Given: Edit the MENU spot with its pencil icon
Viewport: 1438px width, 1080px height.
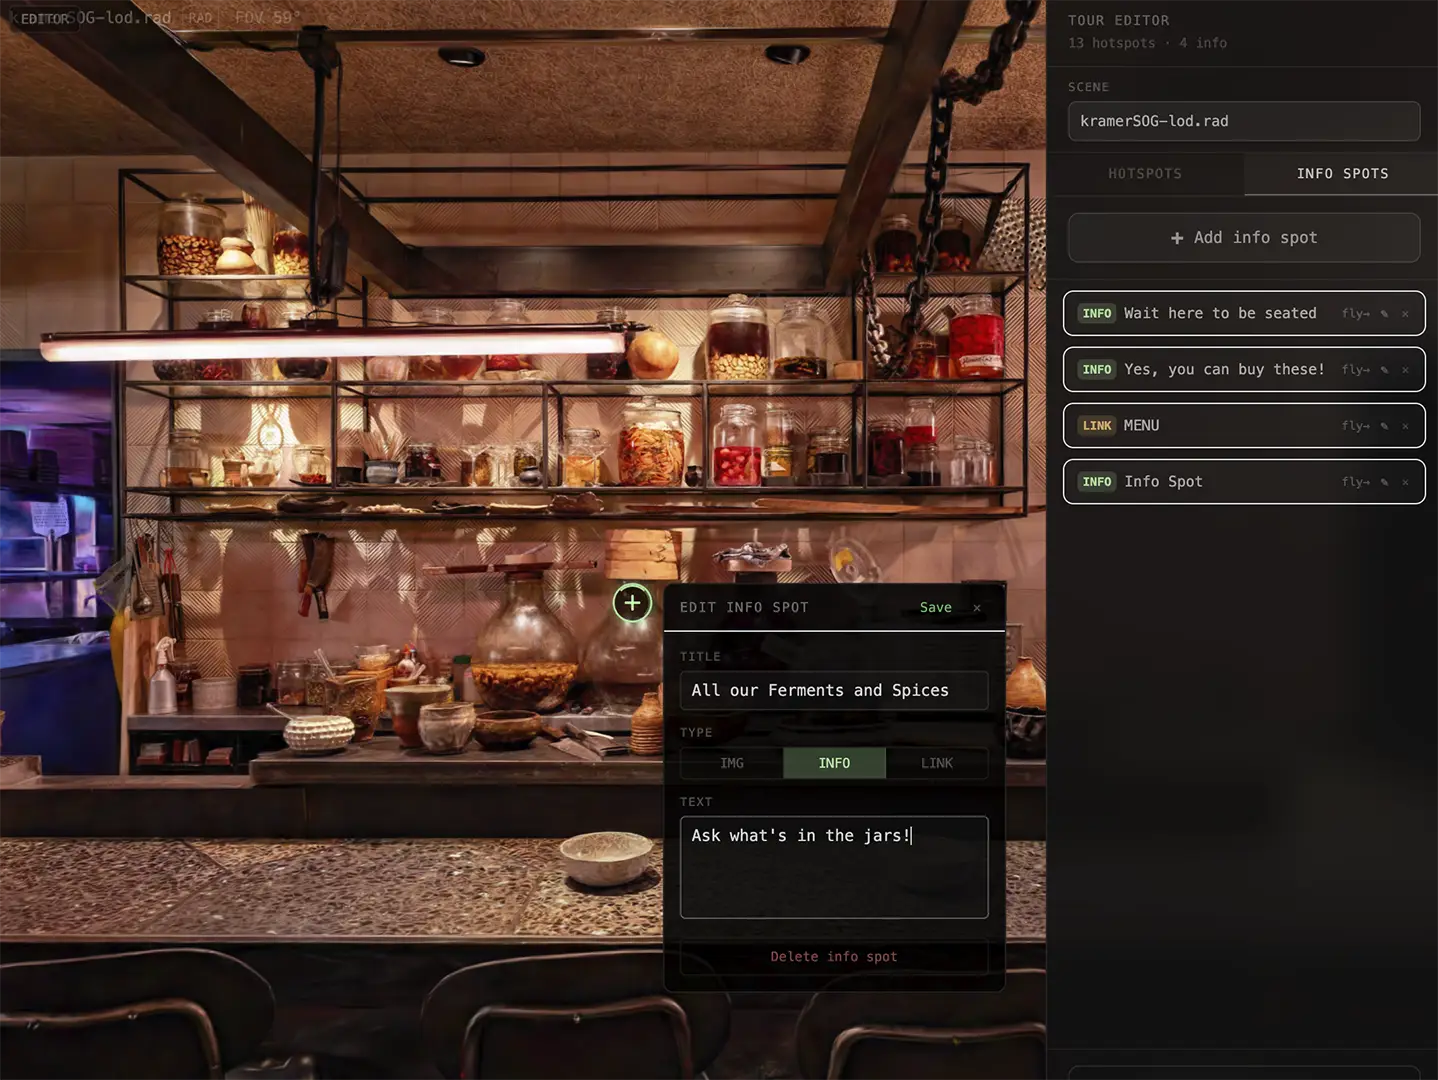Looking at the screenshot, I should (1385, 426).
